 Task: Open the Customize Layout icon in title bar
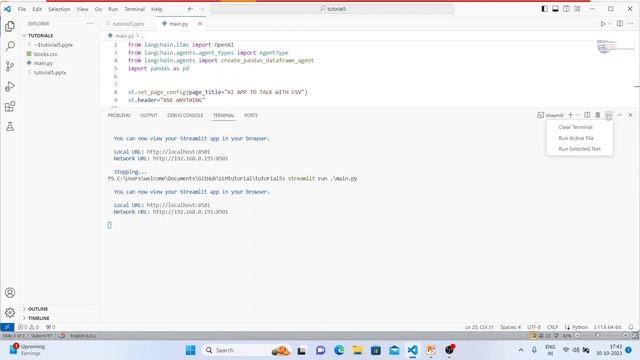pyautogui.click(x=577, y=9)
